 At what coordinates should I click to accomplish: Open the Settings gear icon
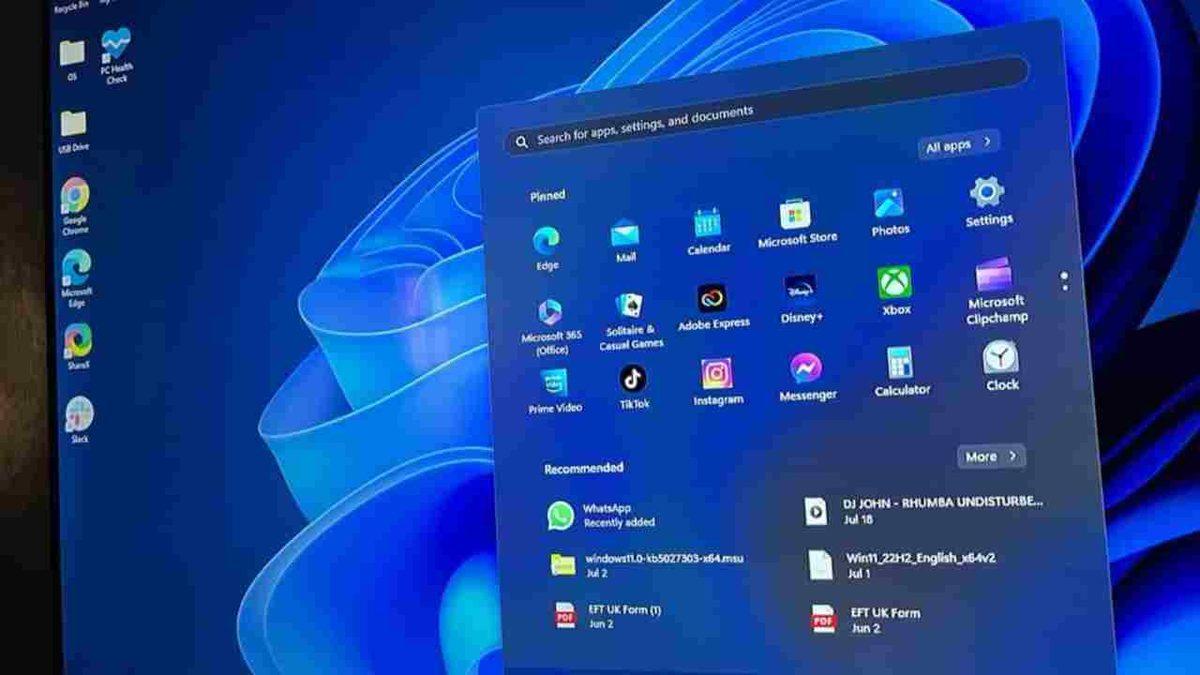[x=986, y=192]
